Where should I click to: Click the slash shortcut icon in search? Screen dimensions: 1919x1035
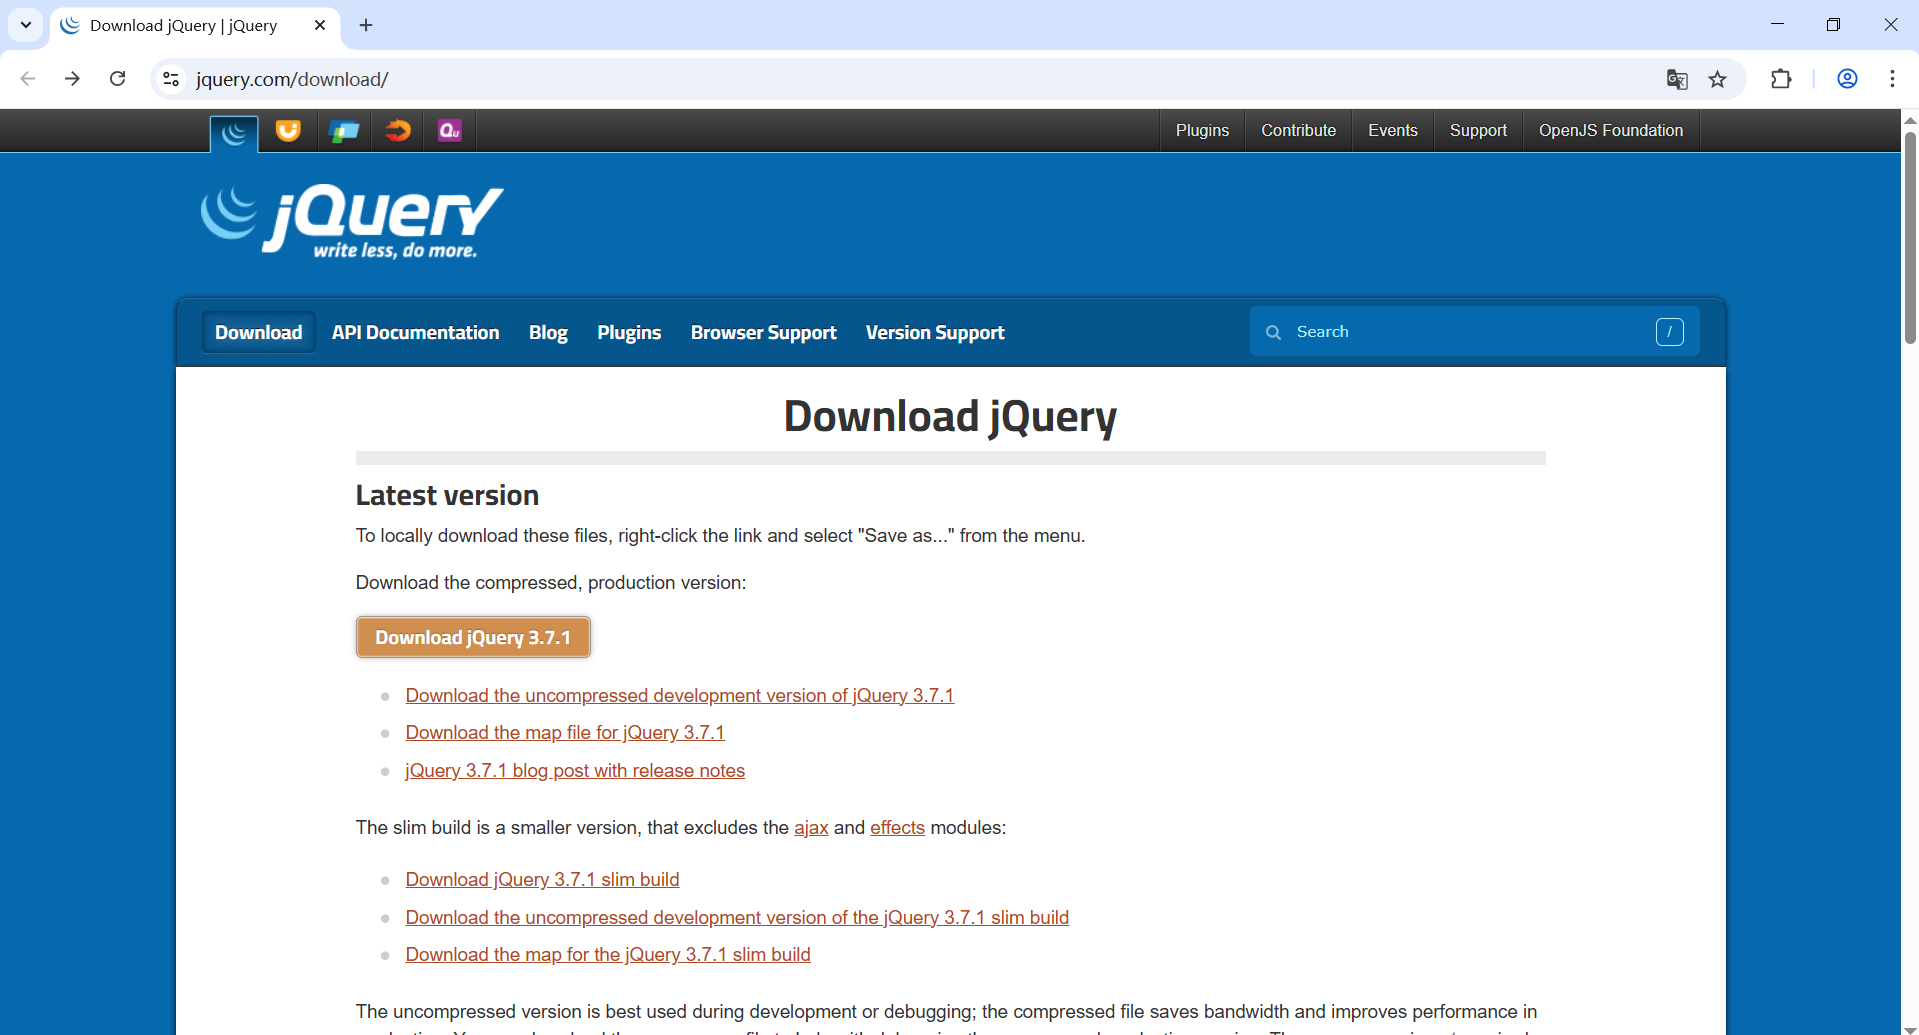pyautogui.click(x=1669, y=332)
